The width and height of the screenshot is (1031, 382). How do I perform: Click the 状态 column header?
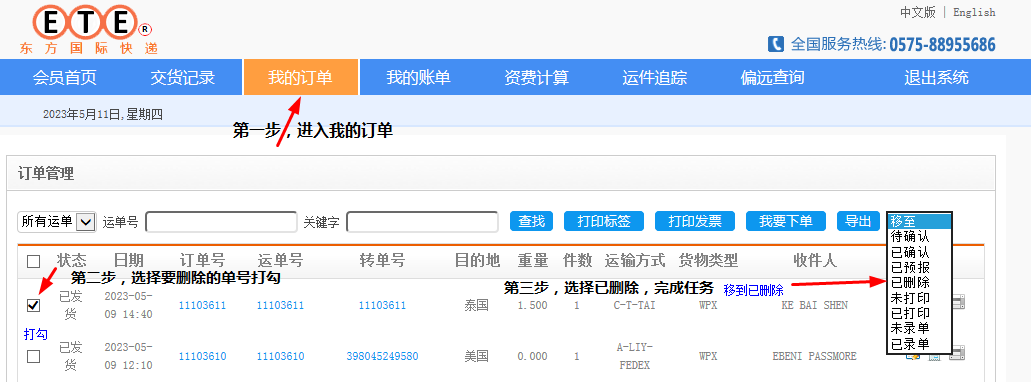71,261
